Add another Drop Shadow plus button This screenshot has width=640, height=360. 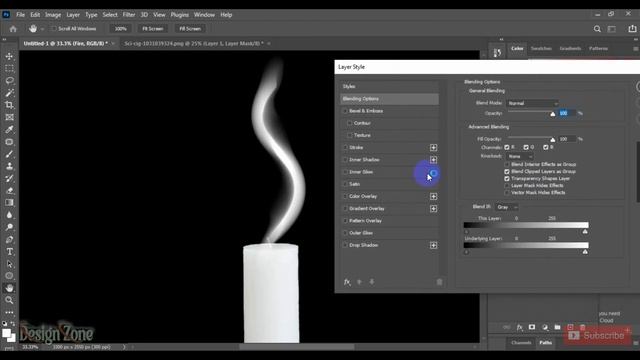click(433, 245)
